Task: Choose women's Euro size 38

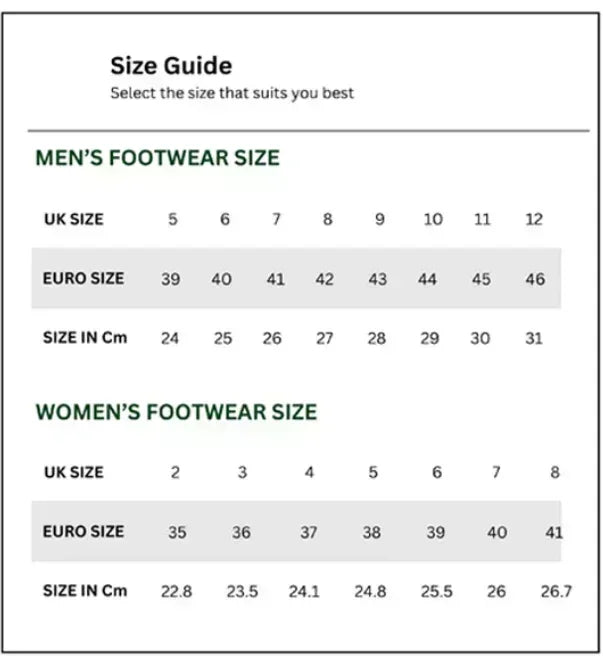Action: coord(371,532)
